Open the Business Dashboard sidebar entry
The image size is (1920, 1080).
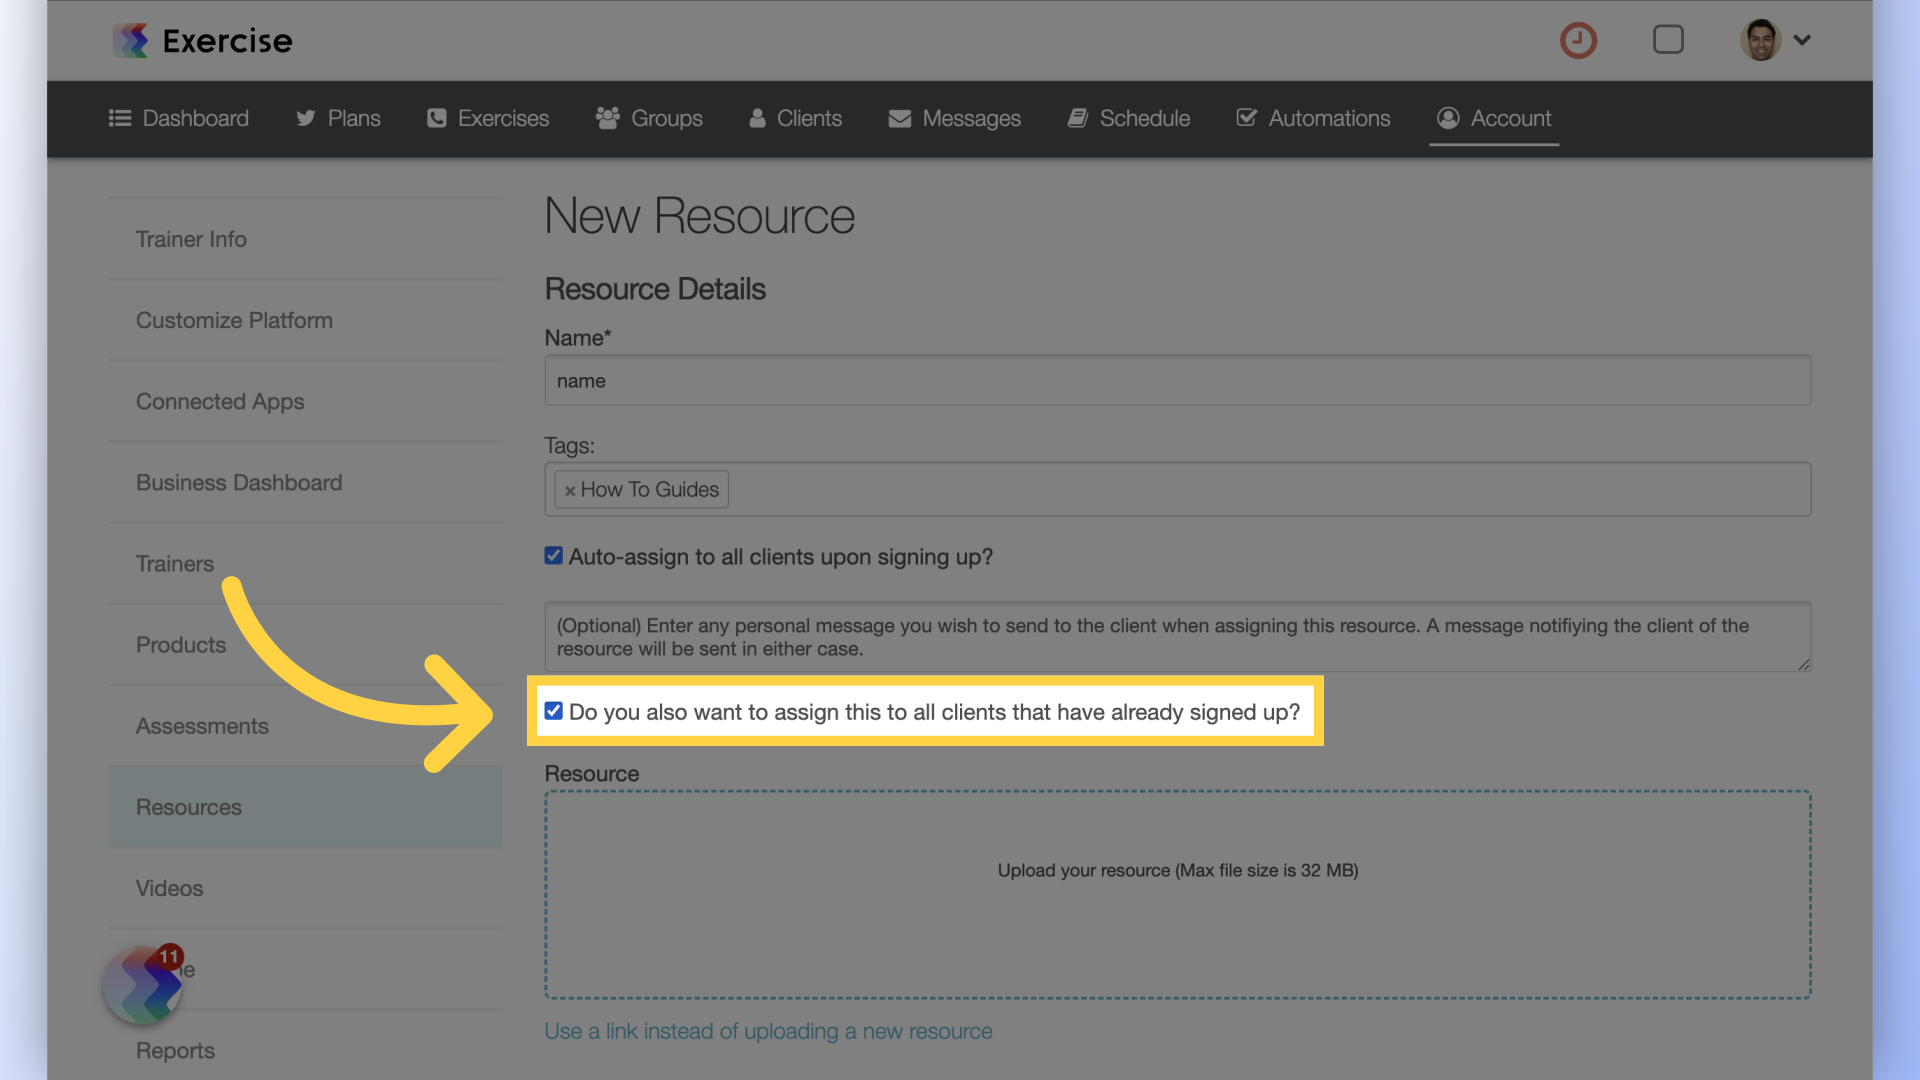pos(238,482)
